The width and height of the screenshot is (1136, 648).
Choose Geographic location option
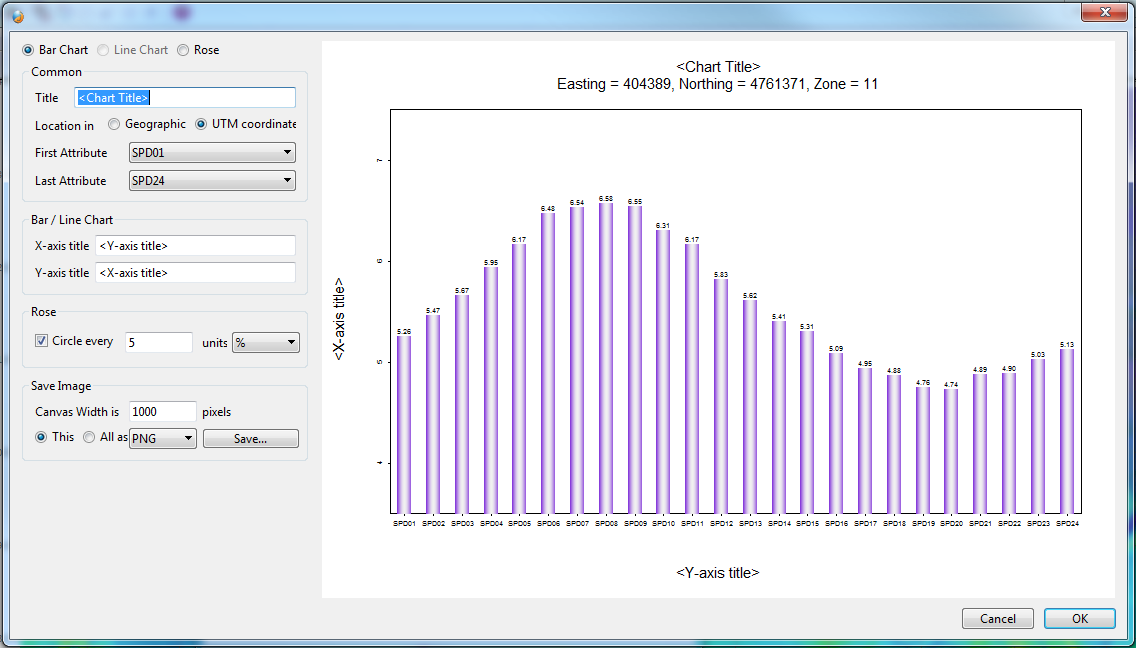click(x=115, y=125)
